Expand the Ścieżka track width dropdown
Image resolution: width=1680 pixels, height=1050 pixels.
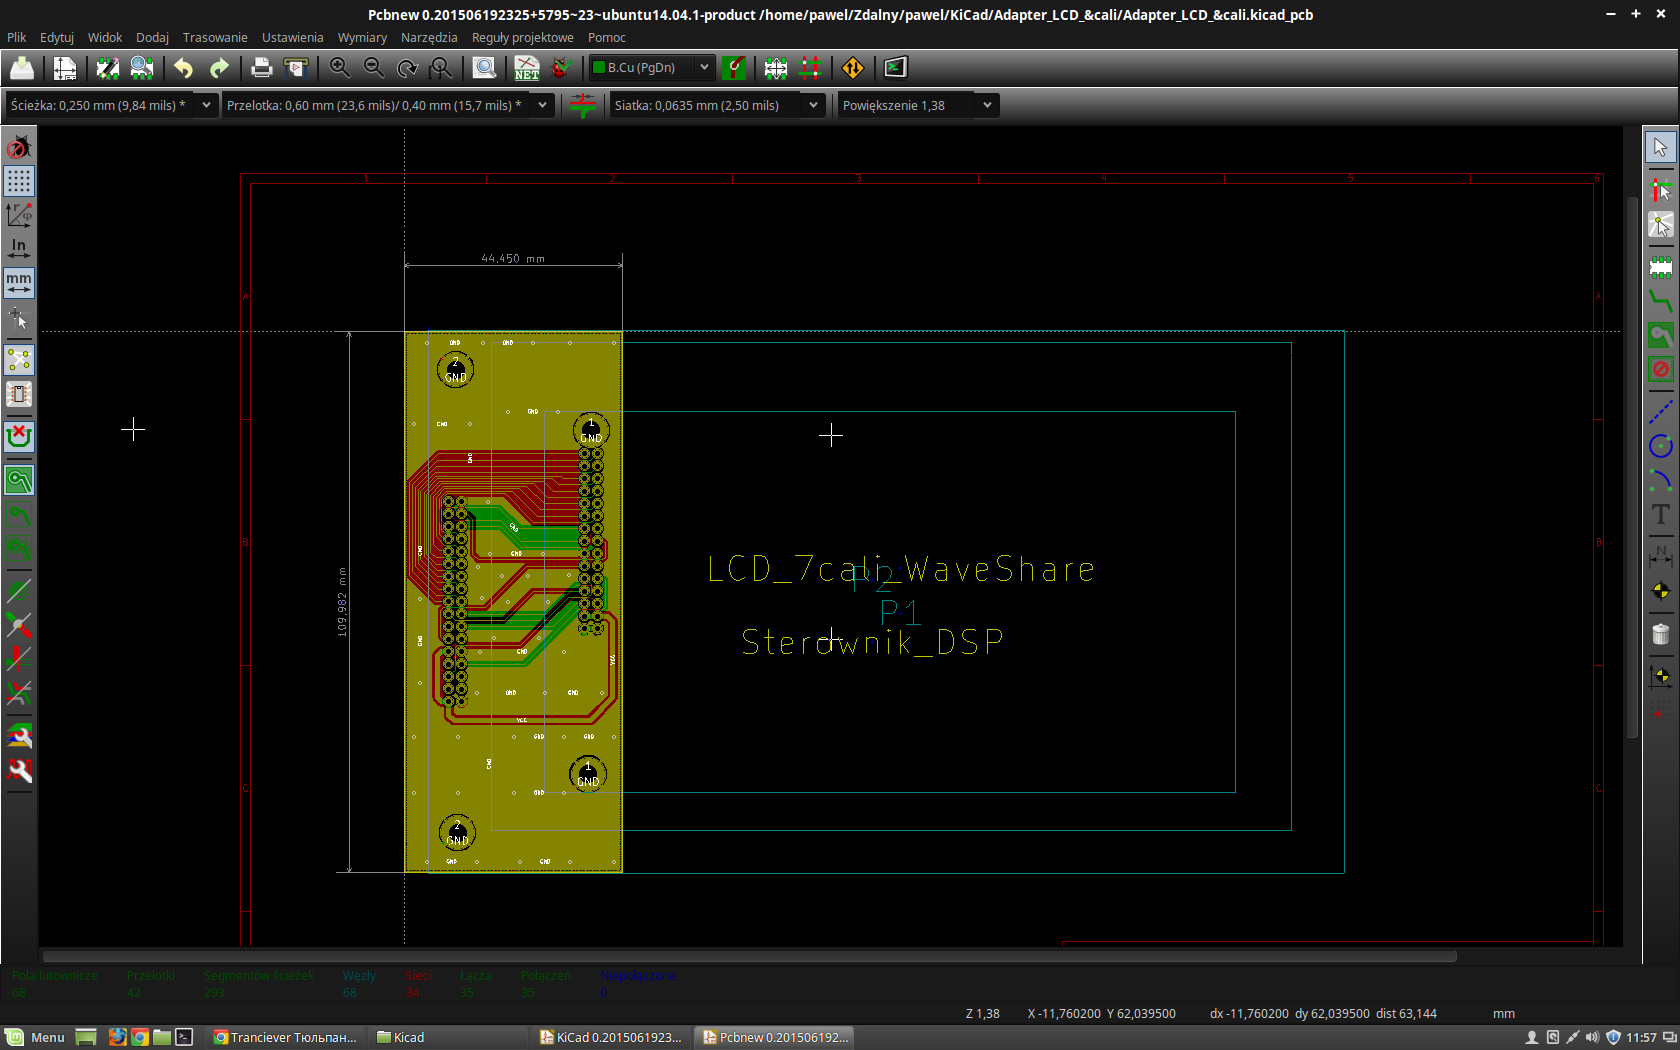[206, 105]
